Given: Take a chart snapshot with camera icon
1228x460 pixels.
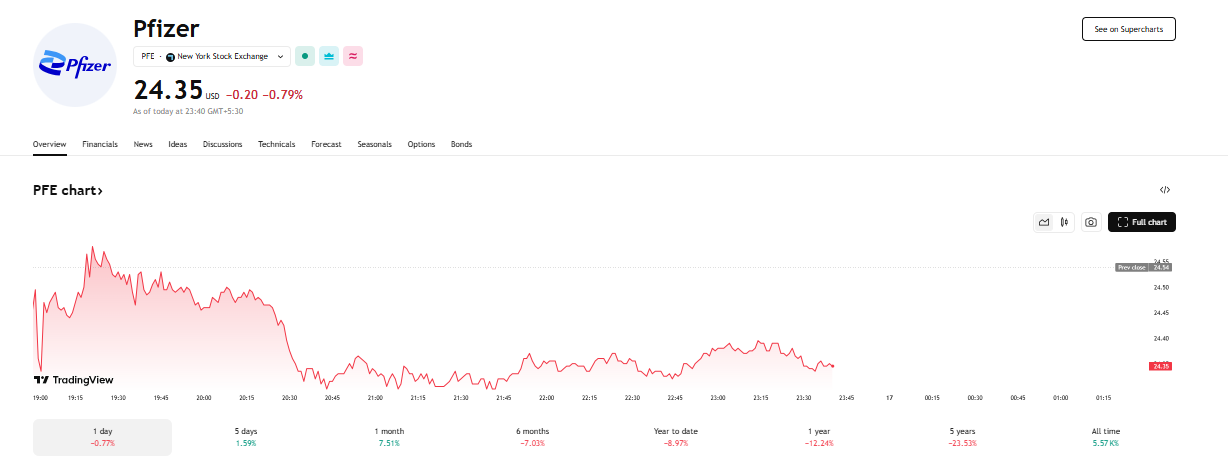Looking at the screenshot, I should click(1091, 222).
